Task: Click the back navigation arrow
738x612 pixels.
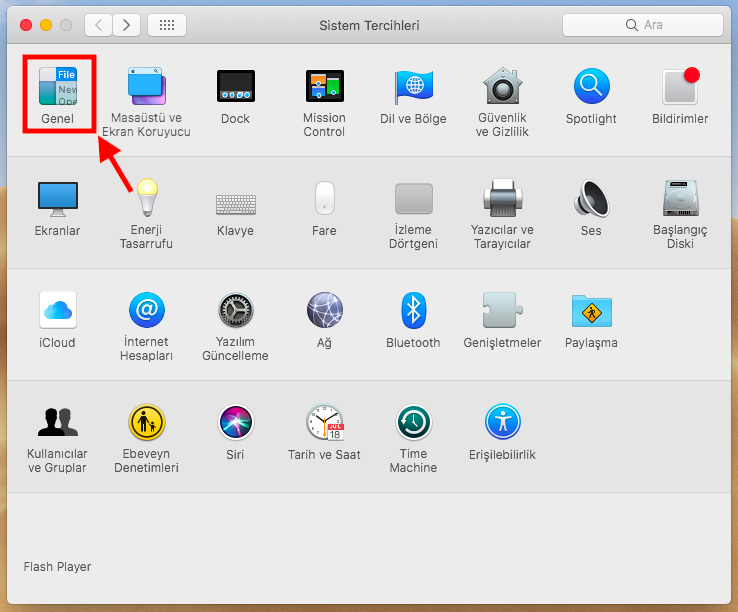Action: tap(98, 24)
